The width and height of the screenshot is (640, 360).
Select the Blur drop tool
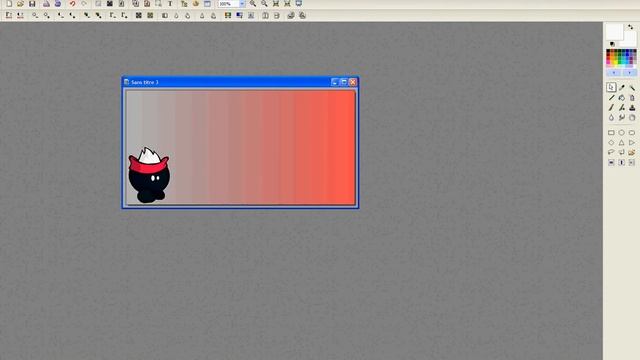pos(611,118)
